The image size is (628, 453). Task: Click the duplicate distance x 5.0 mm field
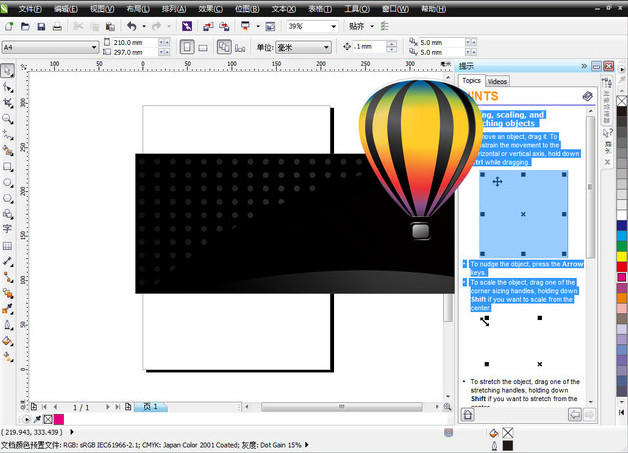point(442,42)
